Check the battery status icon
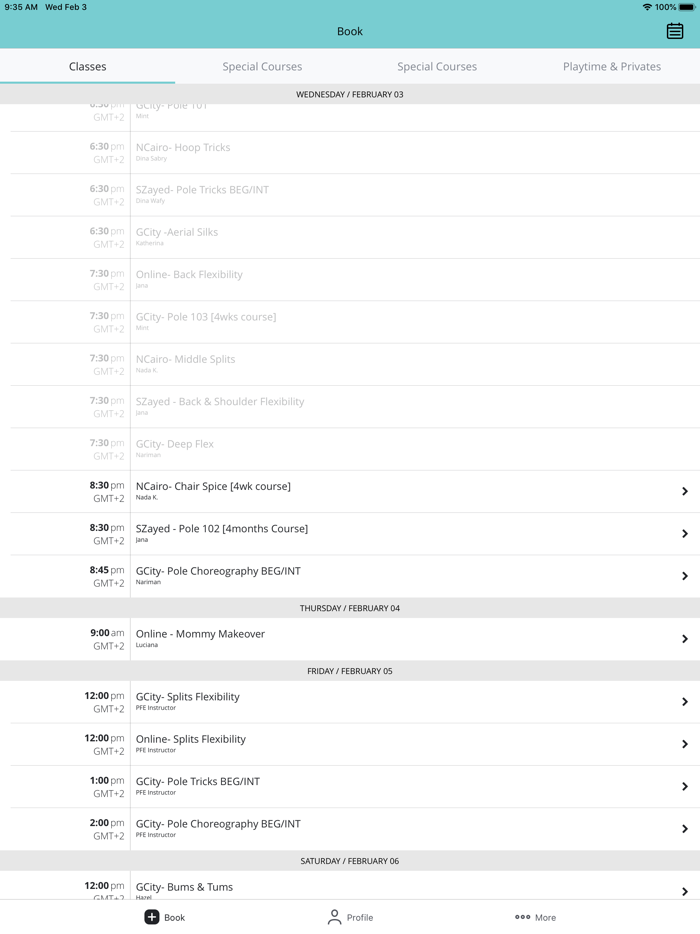 click(x=686, y=7)
